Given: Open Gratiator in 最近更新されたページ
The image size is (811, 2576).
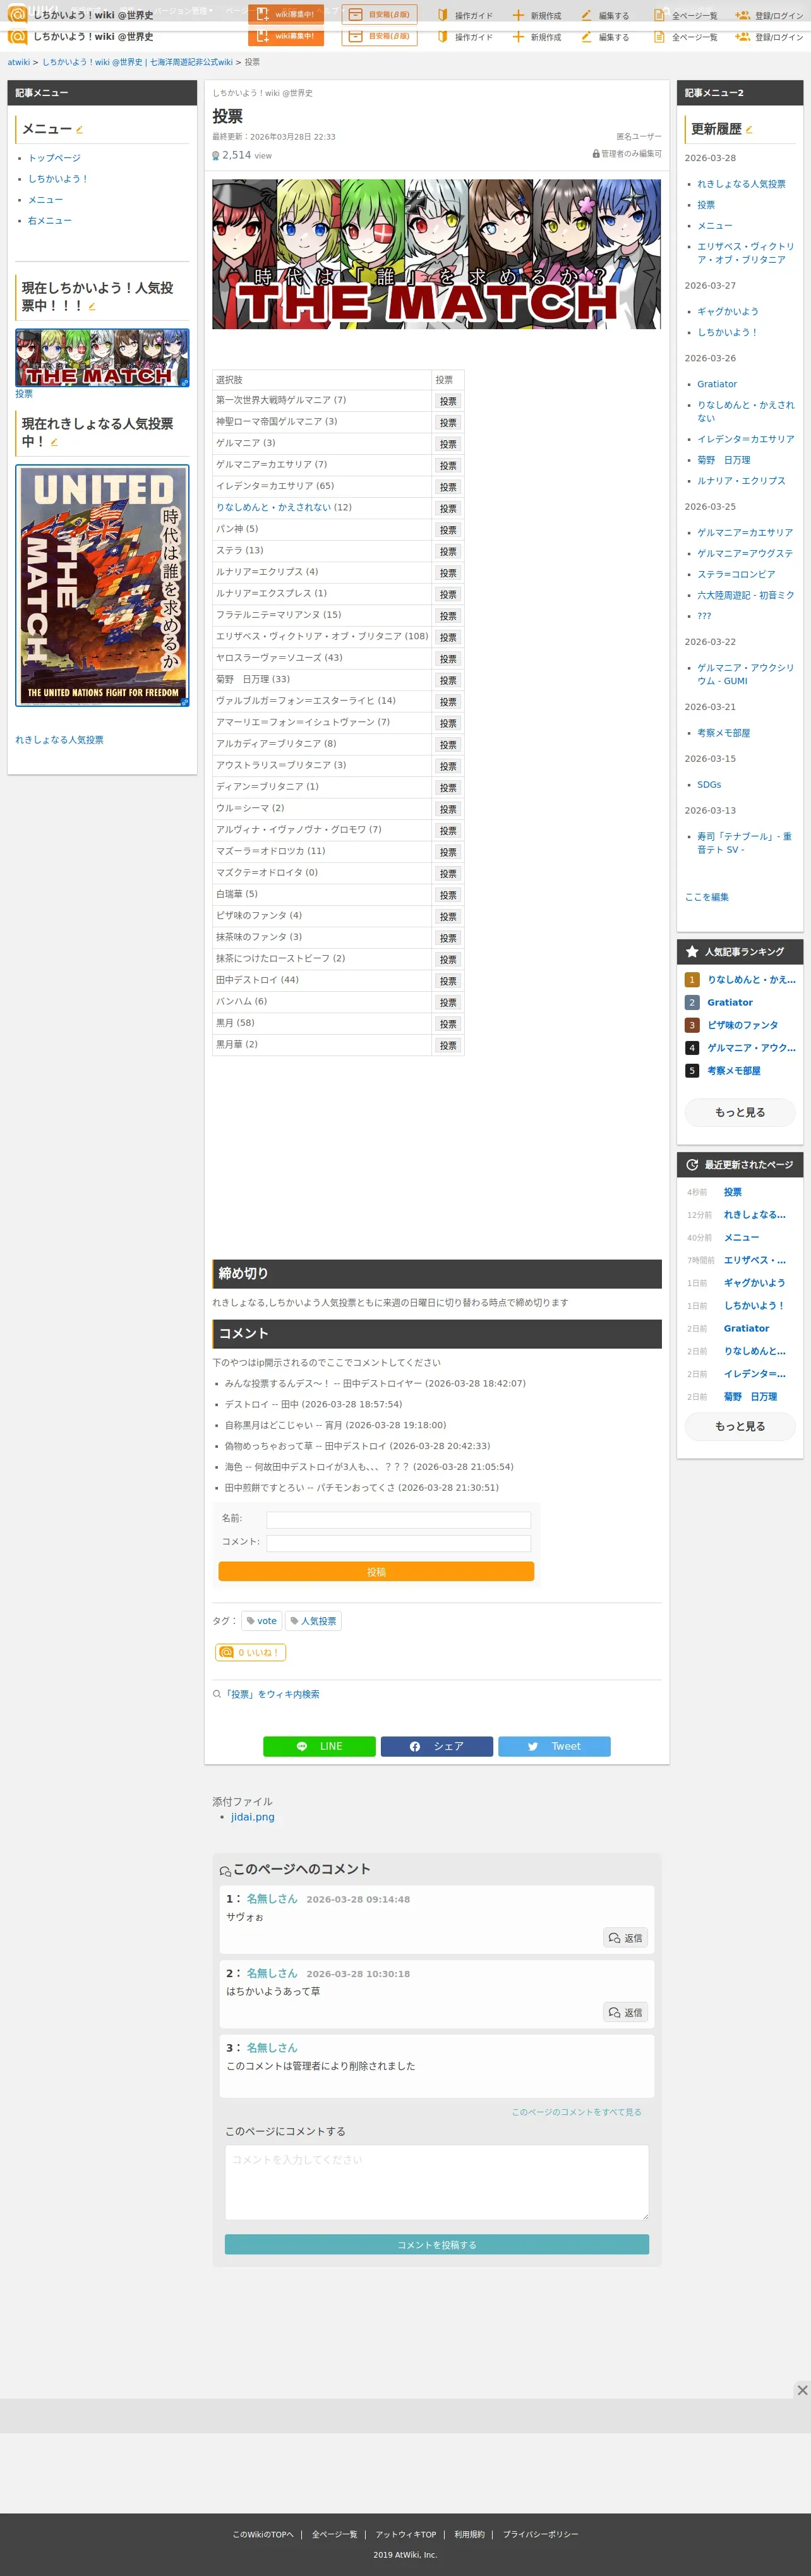Looking at the screenshot, I should click(746, 1328).
